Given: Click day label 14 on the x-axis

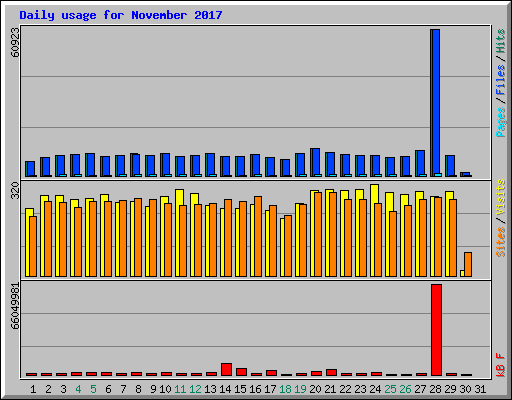Looking at the screenshot, I should pyautogui.click(x=225, y=389).
